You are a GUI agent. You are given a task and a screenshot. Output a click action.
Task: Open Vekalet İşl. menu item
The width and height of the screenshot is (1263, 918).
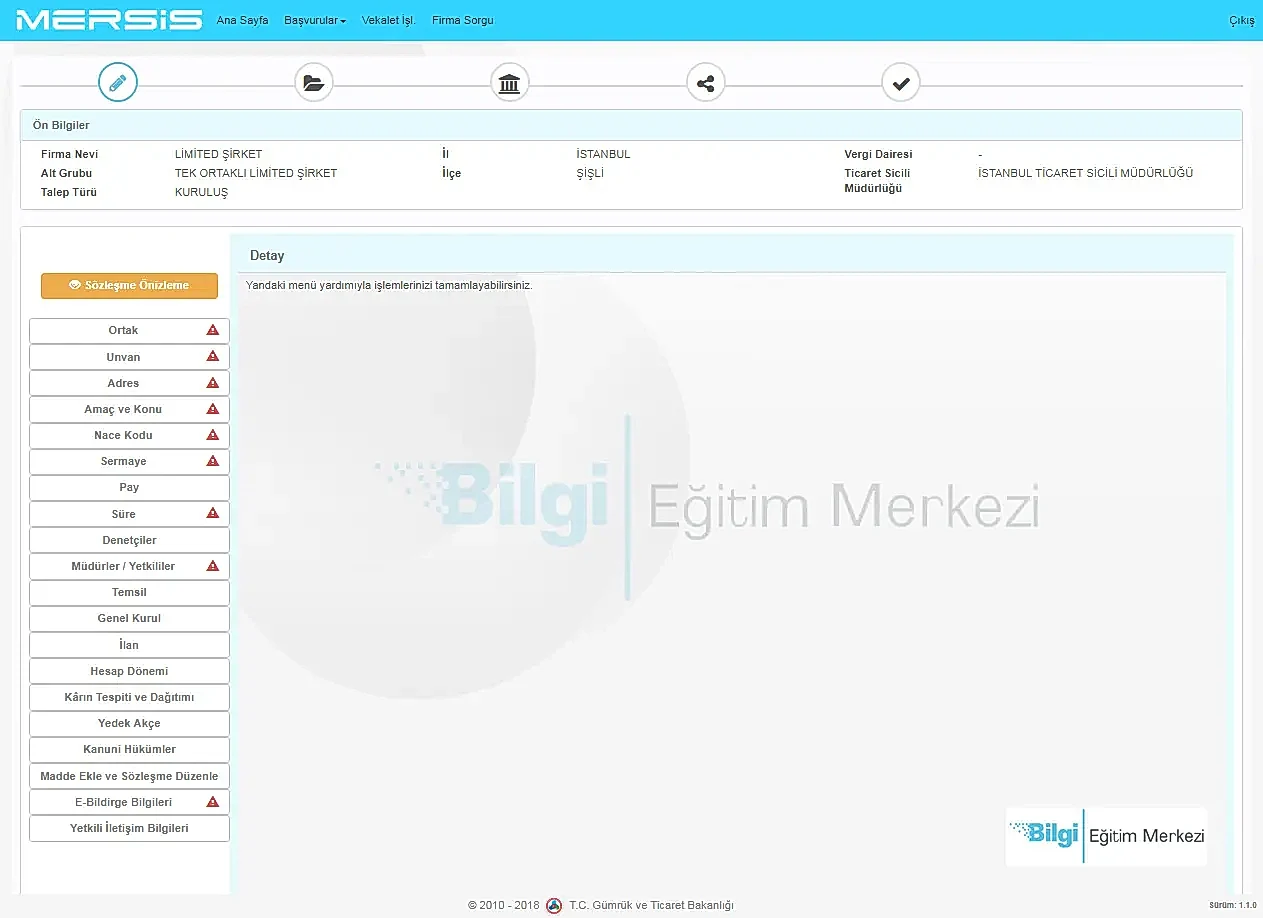click(x=388, y=20)
